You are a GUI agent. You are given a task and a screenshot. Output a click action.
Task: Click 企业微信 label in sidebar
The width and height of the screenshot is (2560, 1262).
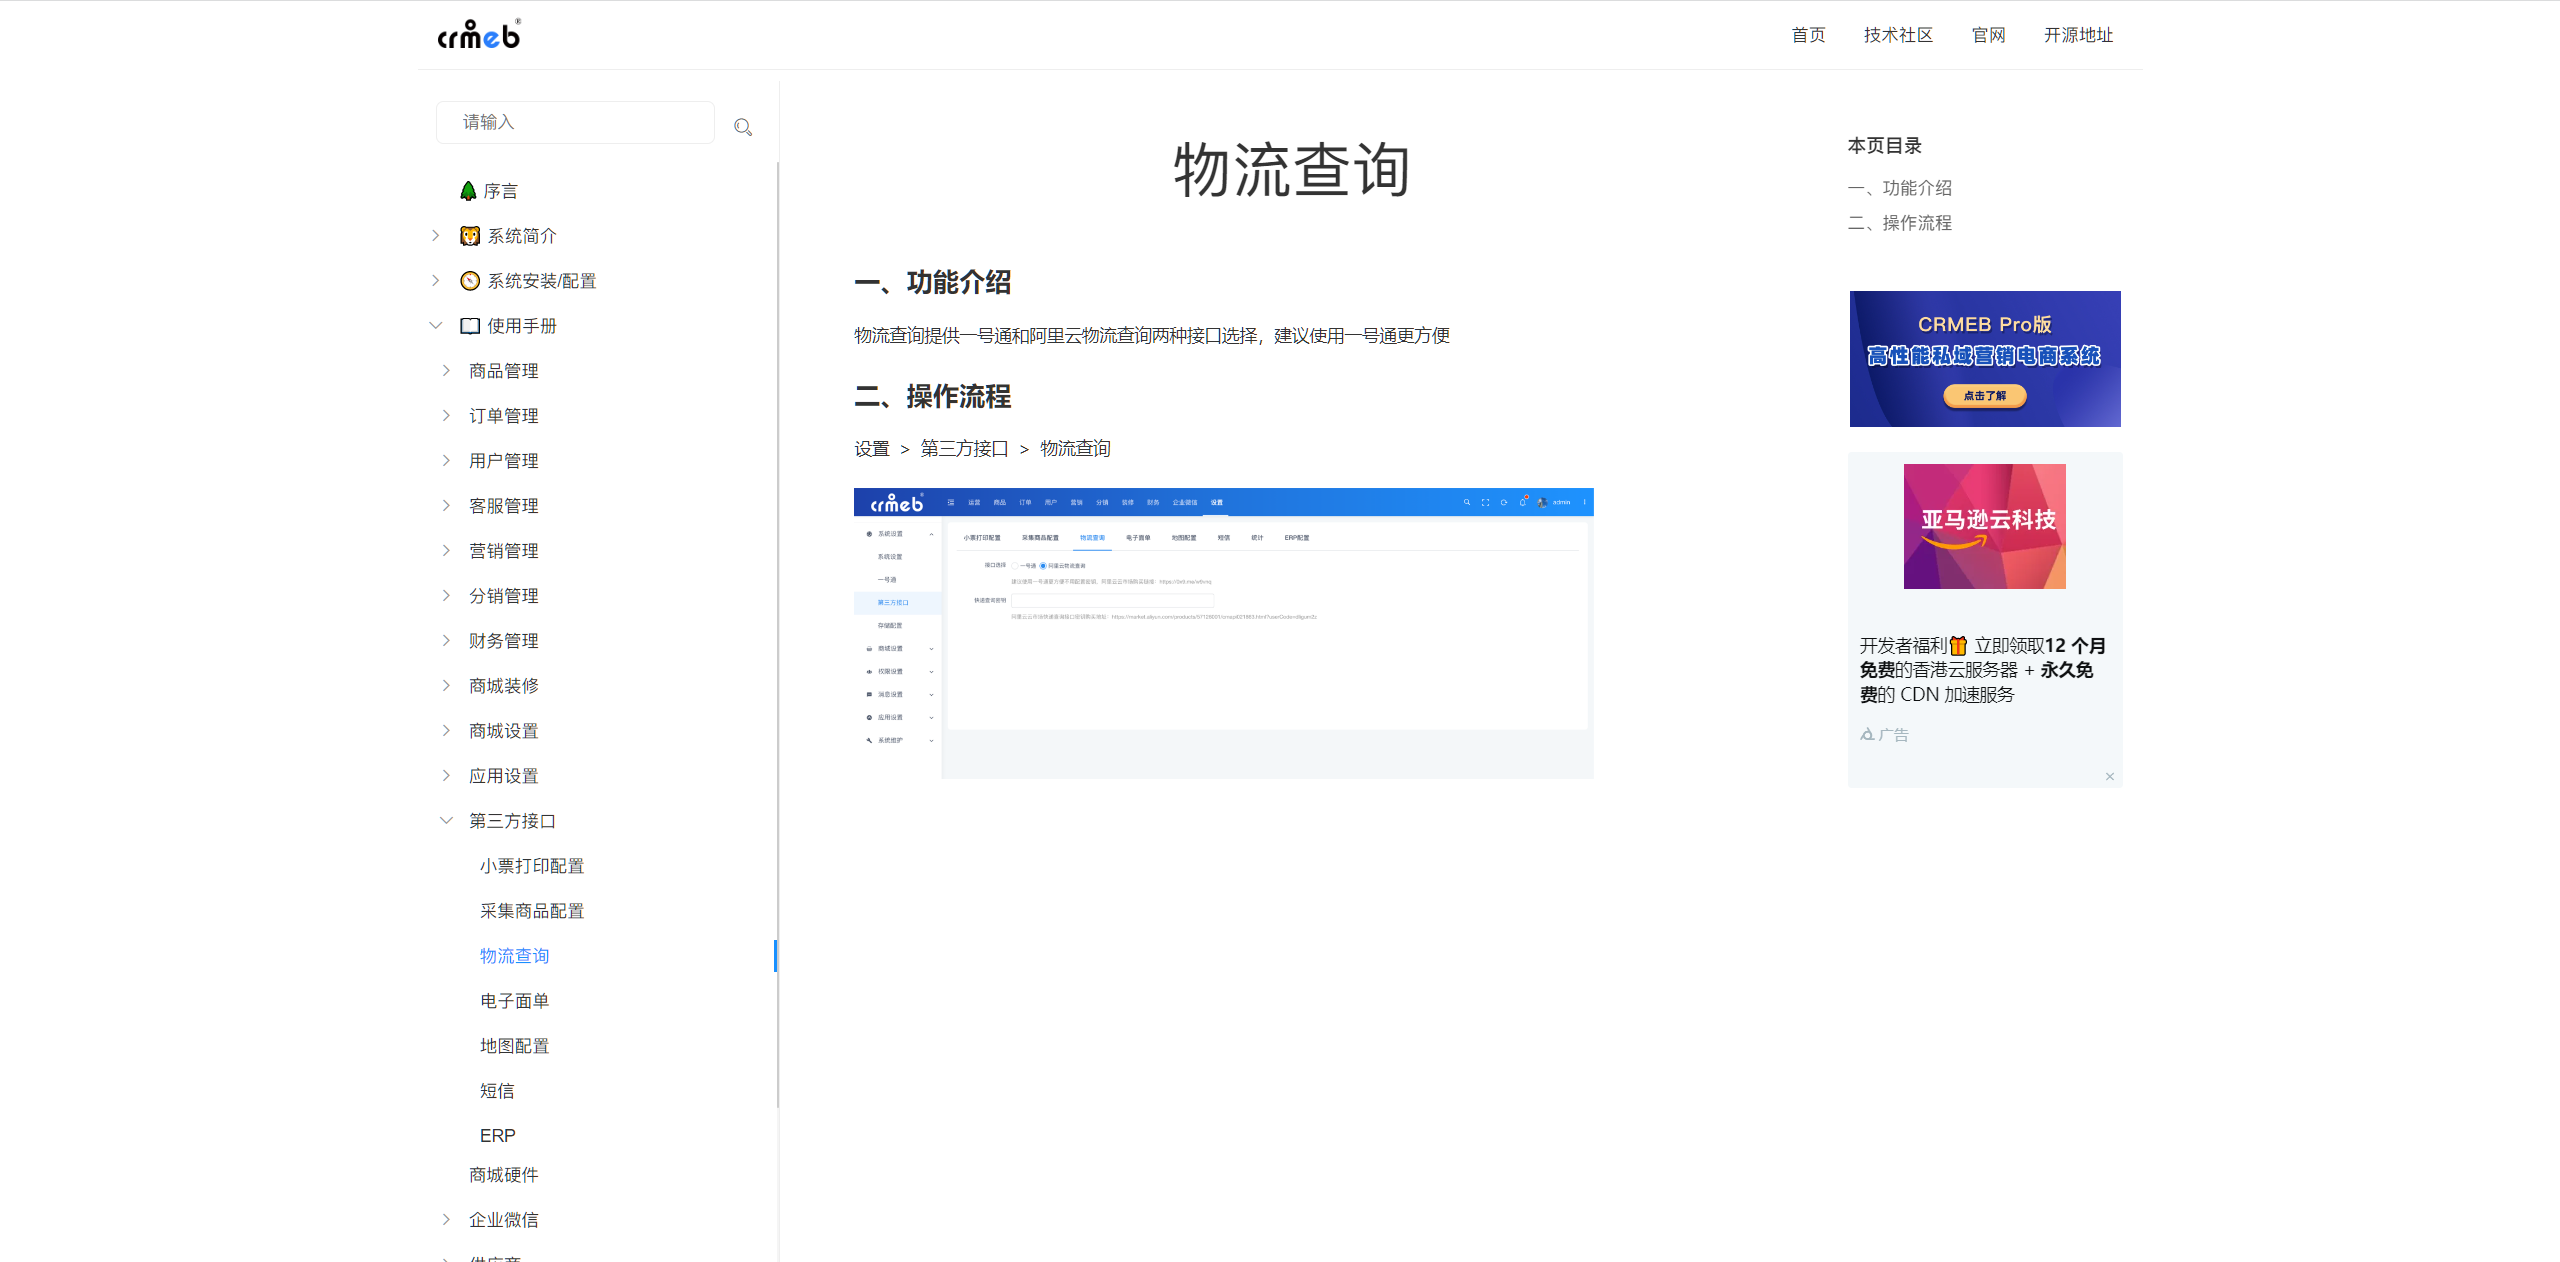click(504, 1220)
